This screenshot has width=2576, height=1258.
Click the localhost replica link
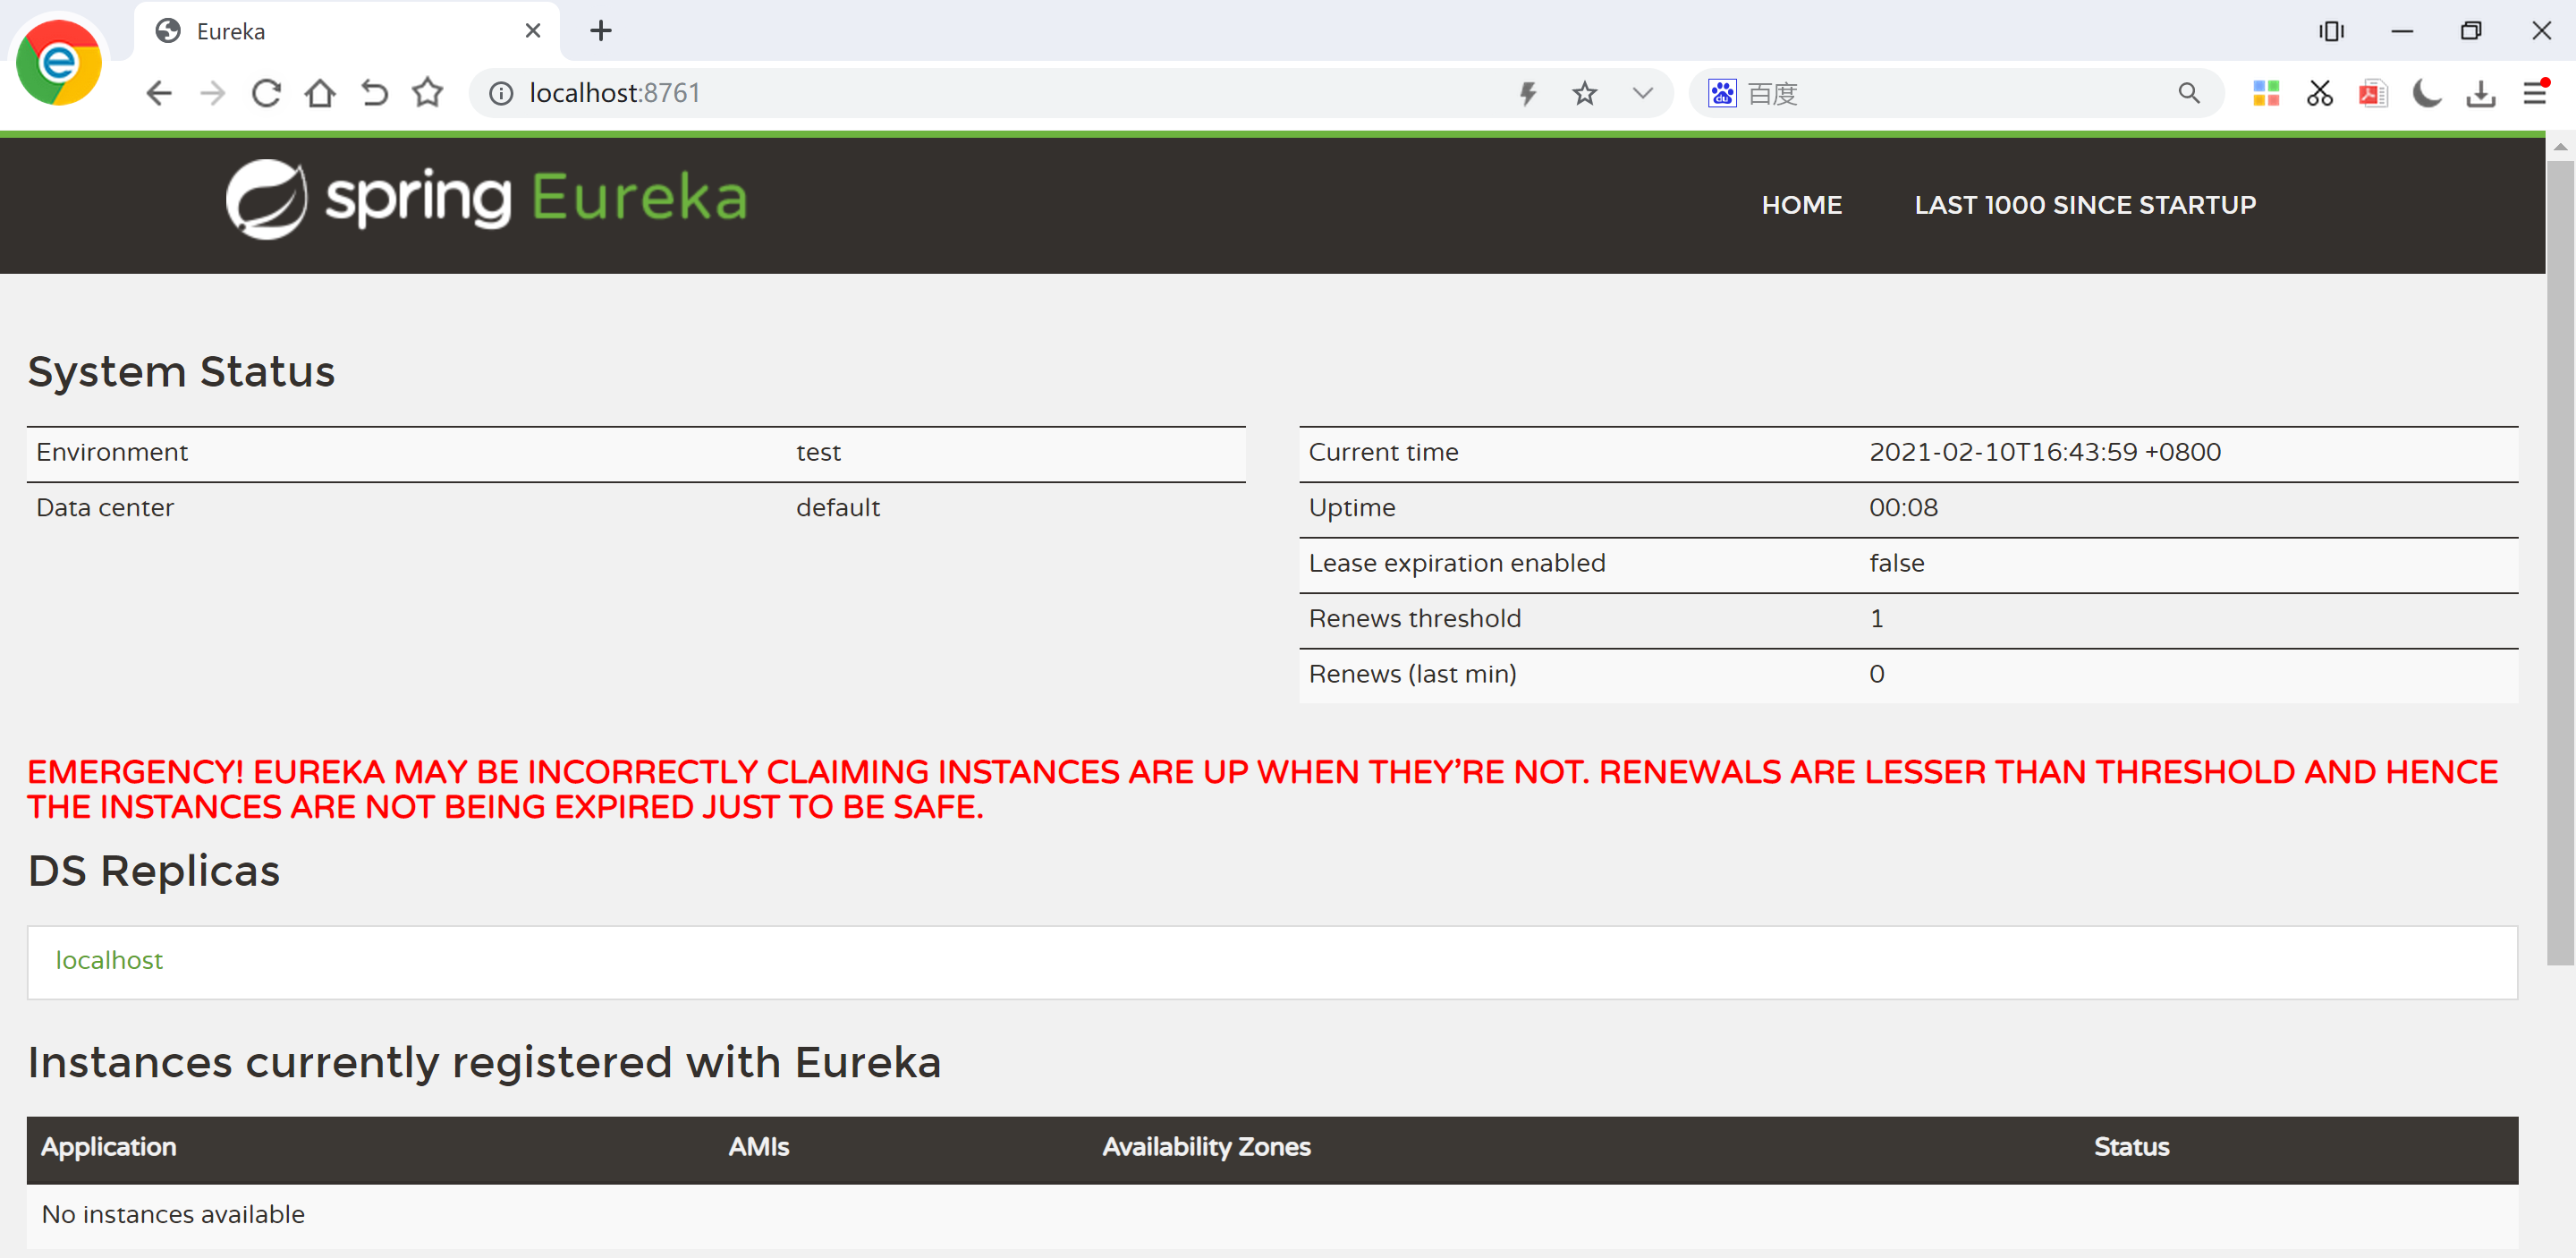point(109,960)
